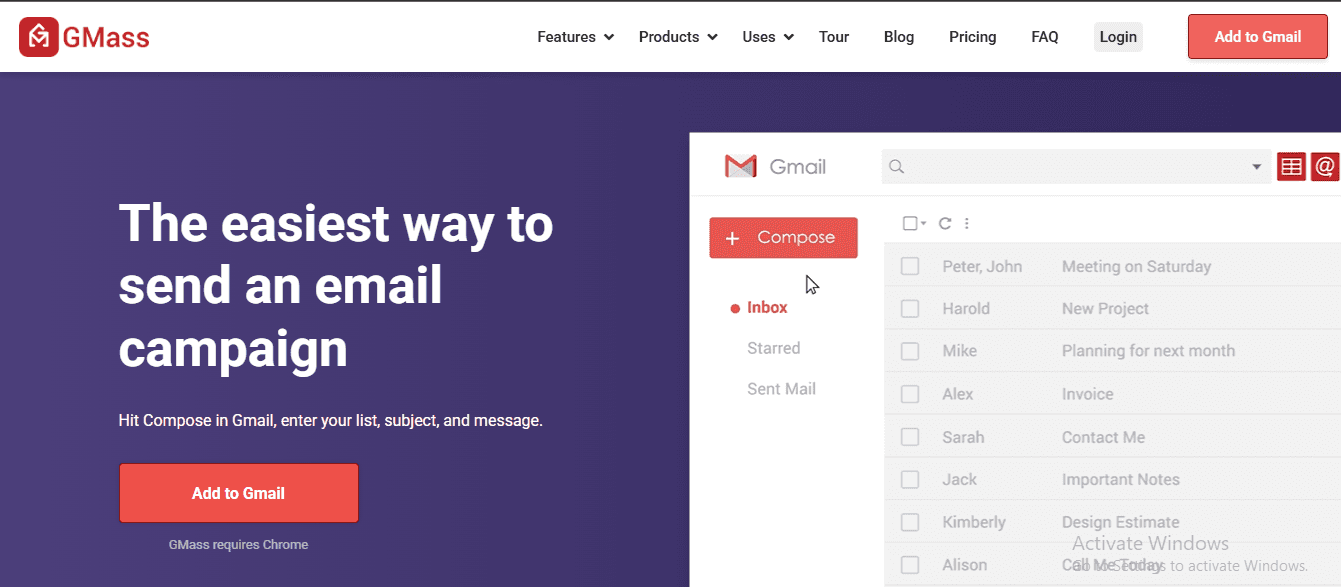The image size is (1341, 587).
Task: Check the Peter, John email checkbox
Action: pyautogui.click(x=910, y=266)
